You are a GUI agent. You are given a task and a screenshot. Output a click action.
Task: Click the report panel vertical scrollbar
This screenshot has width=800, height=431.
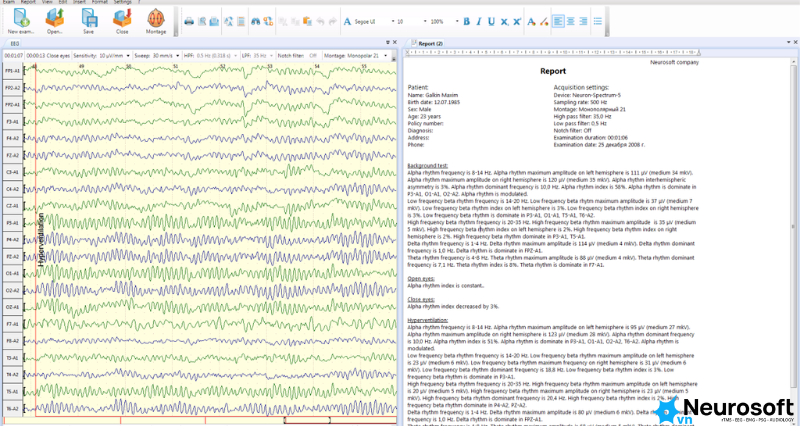793,224
